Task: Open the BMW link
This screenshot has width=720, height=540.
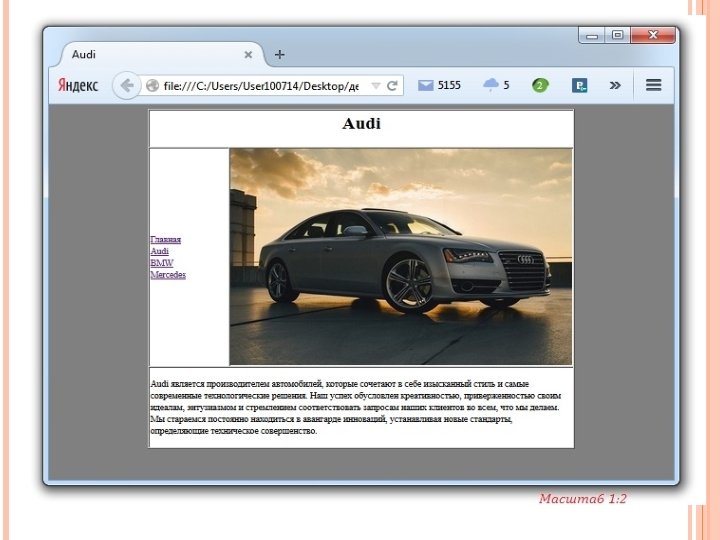Action: (x=162, y=263)
